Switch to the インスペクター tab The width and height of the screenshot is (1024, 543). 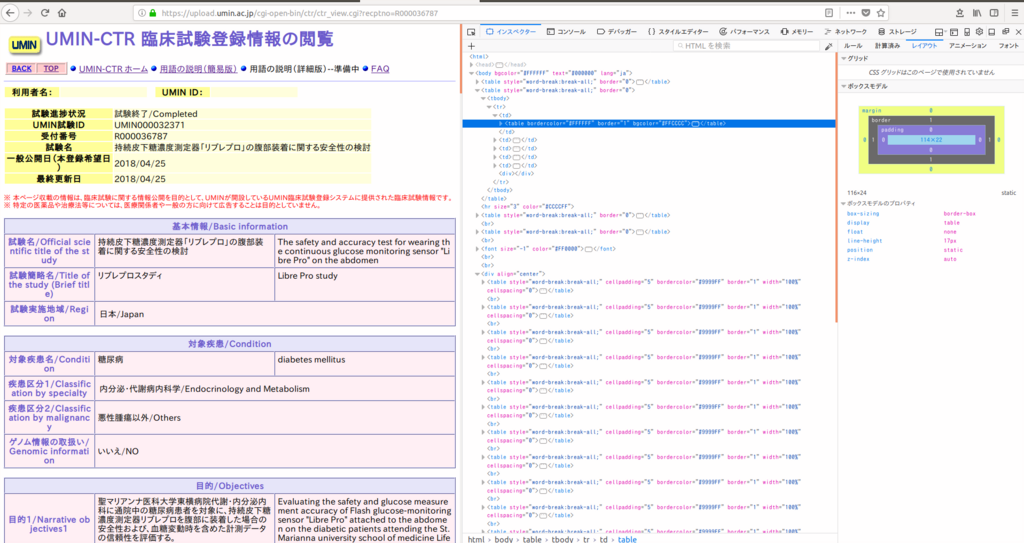511,31
